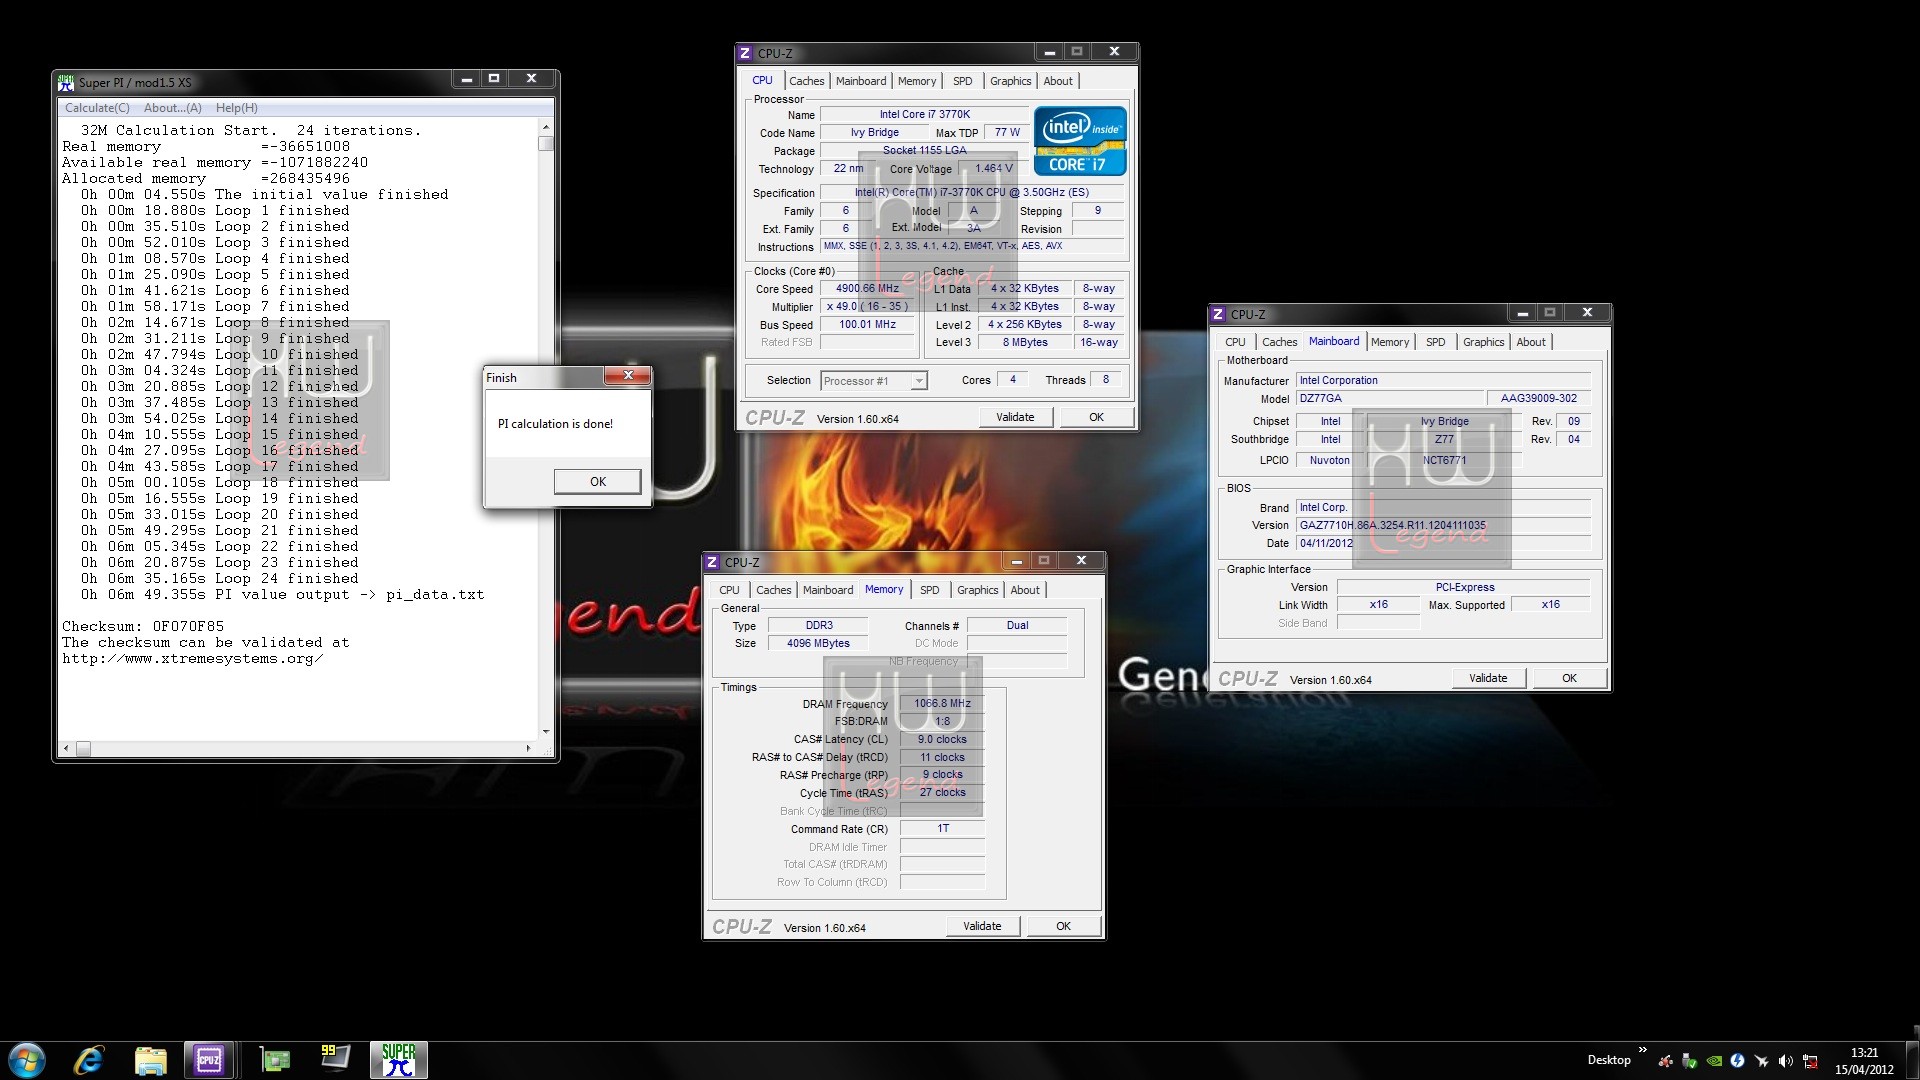Select the purple CPU-Z taskbar icon
1920x1080 pixels.
pyautogui.click(x=209, y=1060)
